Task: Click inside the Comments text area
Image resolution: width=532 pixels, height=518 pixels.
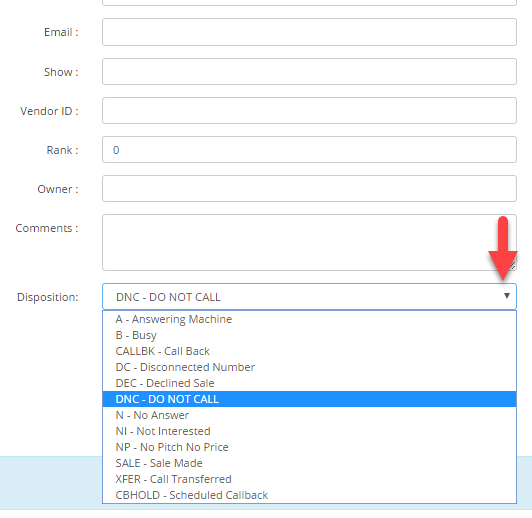Action: coord(309,243)
